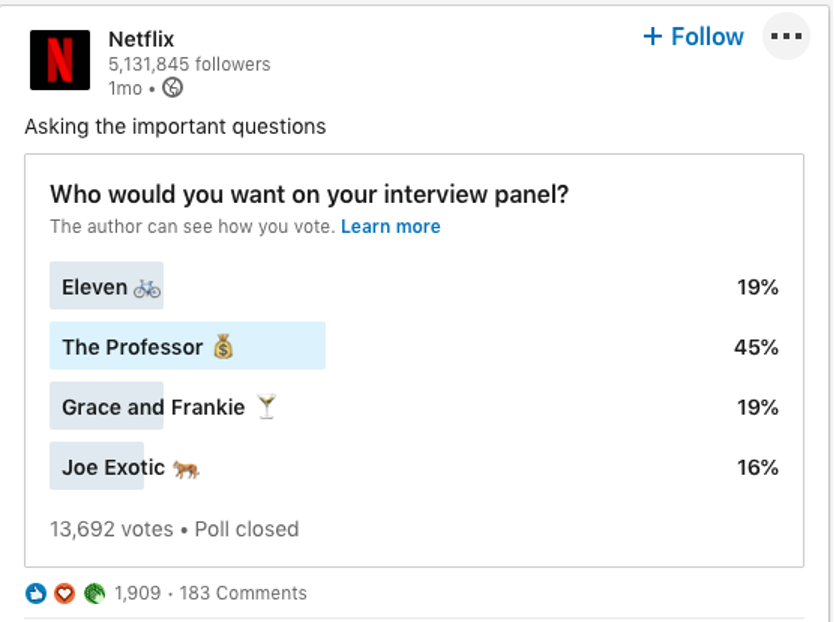Click the cocktail glass emoji beside Grace and Frankie
834x622 pixels.
266,407
